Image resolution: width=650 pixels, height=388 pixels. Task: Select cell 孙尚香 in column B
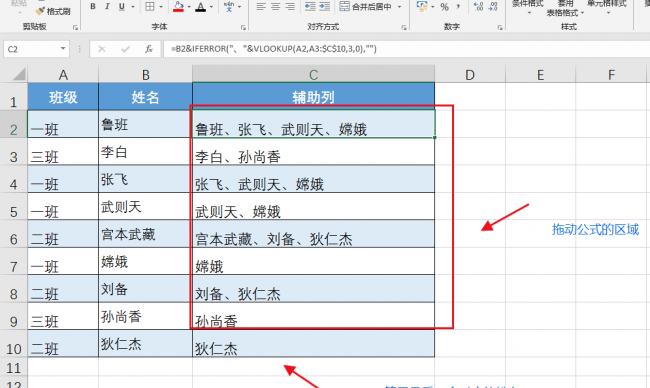click(146, 316)
